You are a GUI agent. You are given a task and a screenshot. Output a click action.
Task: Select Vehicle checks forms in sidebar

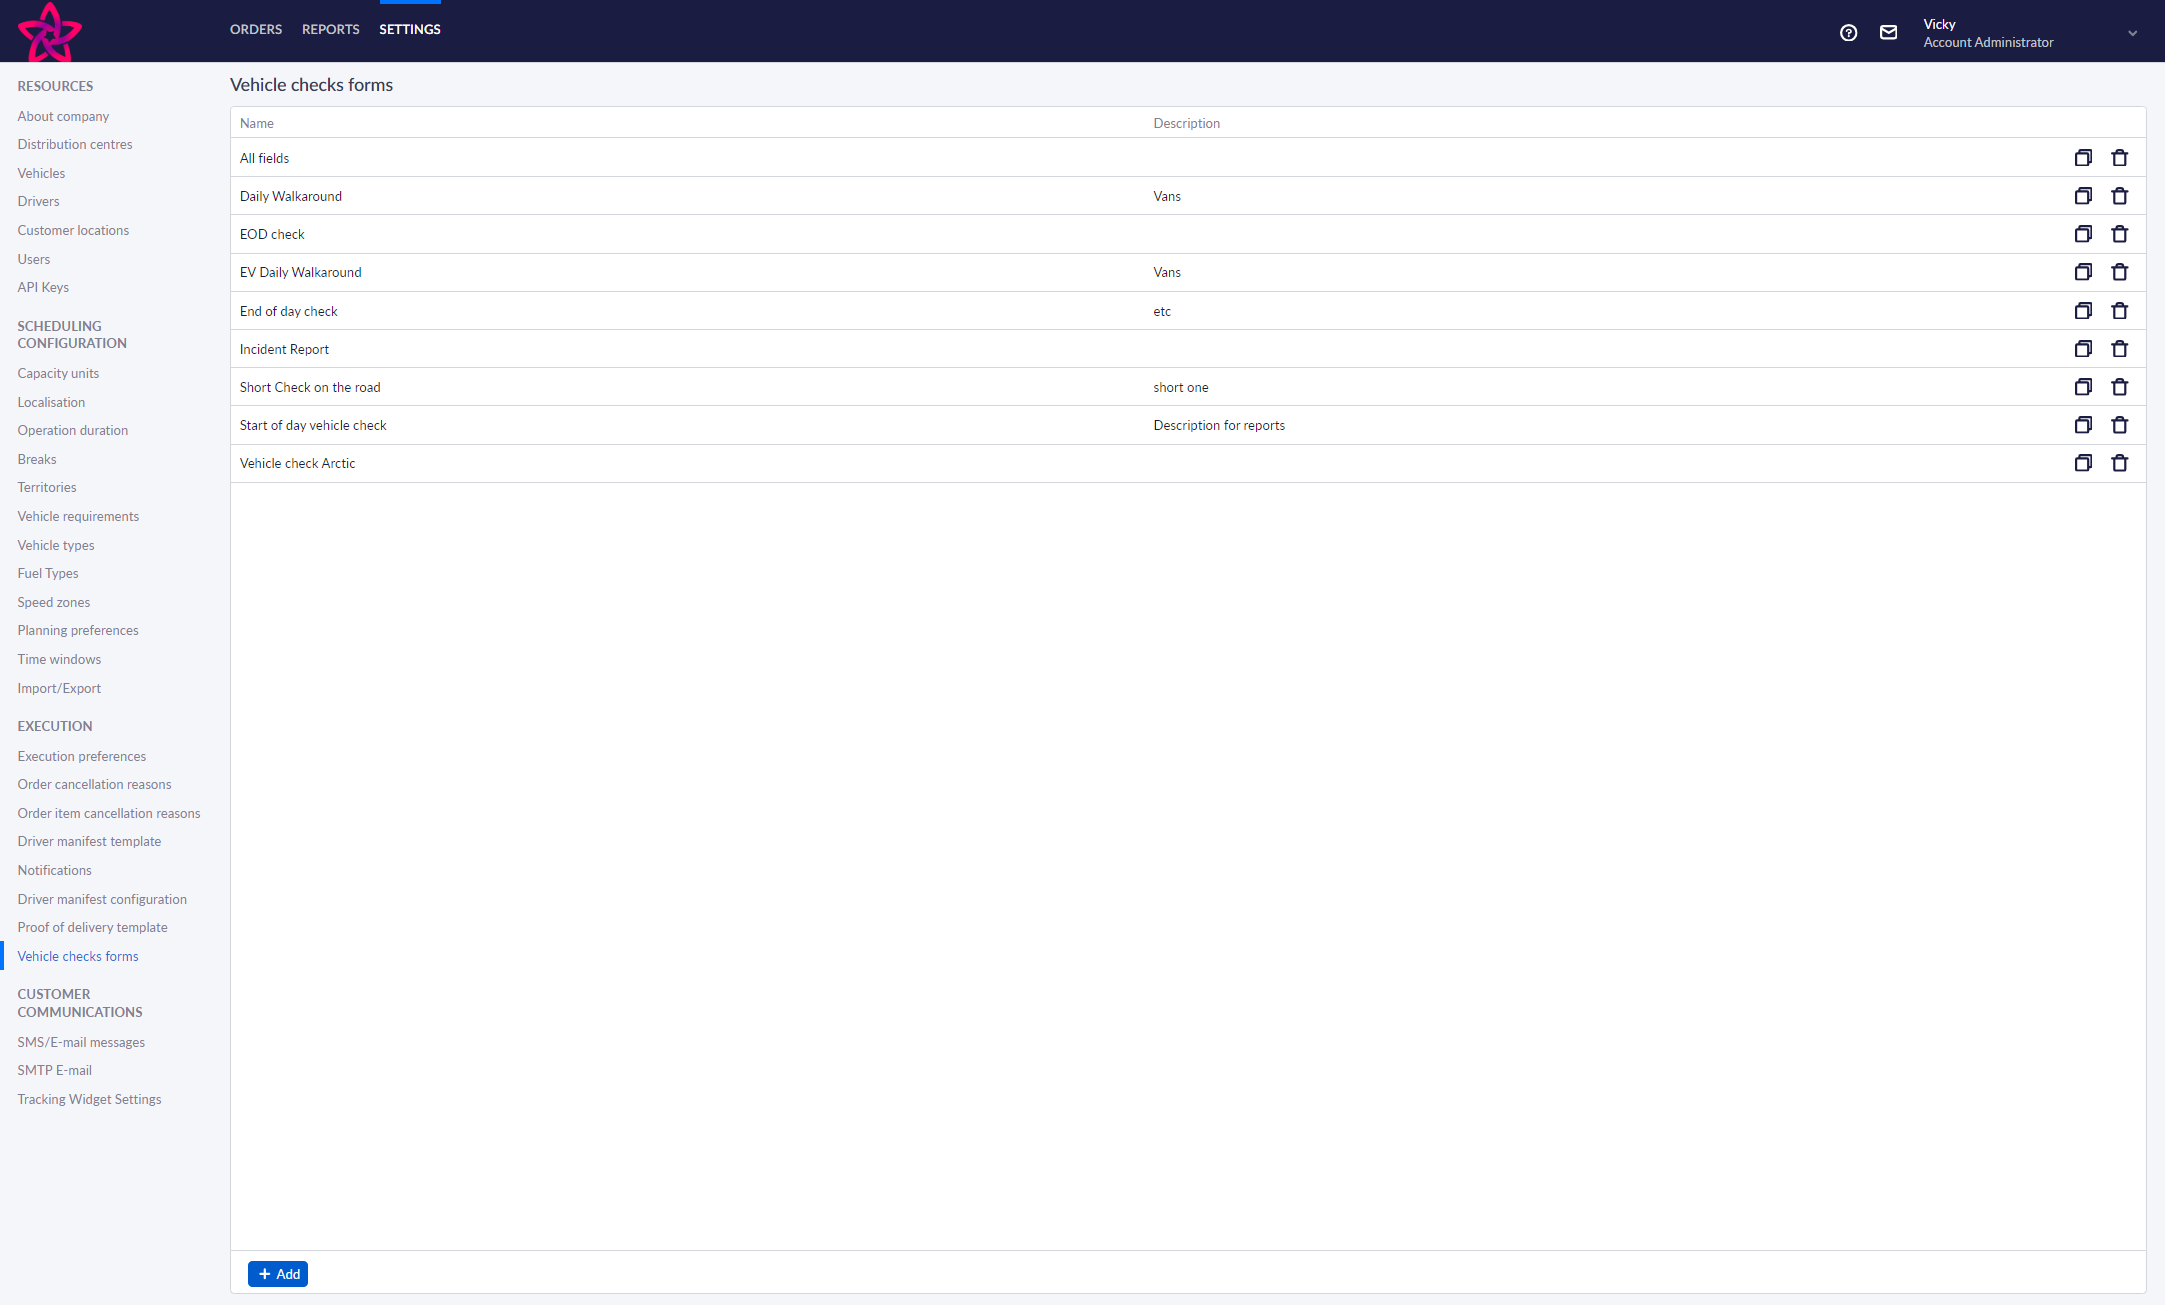coord(78,956)
